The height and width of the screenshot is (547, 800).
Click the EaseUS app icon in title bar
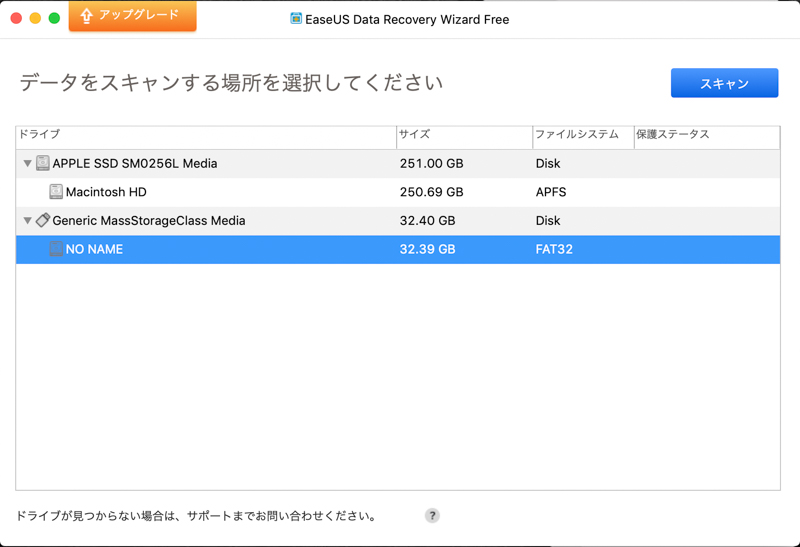click(296, 19)
